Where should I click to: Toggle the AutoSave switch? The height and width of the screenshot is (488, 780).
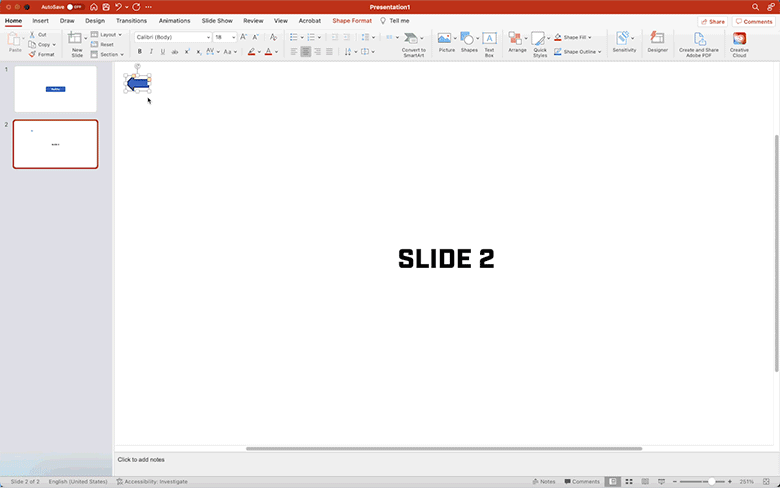tap(73, 7)
